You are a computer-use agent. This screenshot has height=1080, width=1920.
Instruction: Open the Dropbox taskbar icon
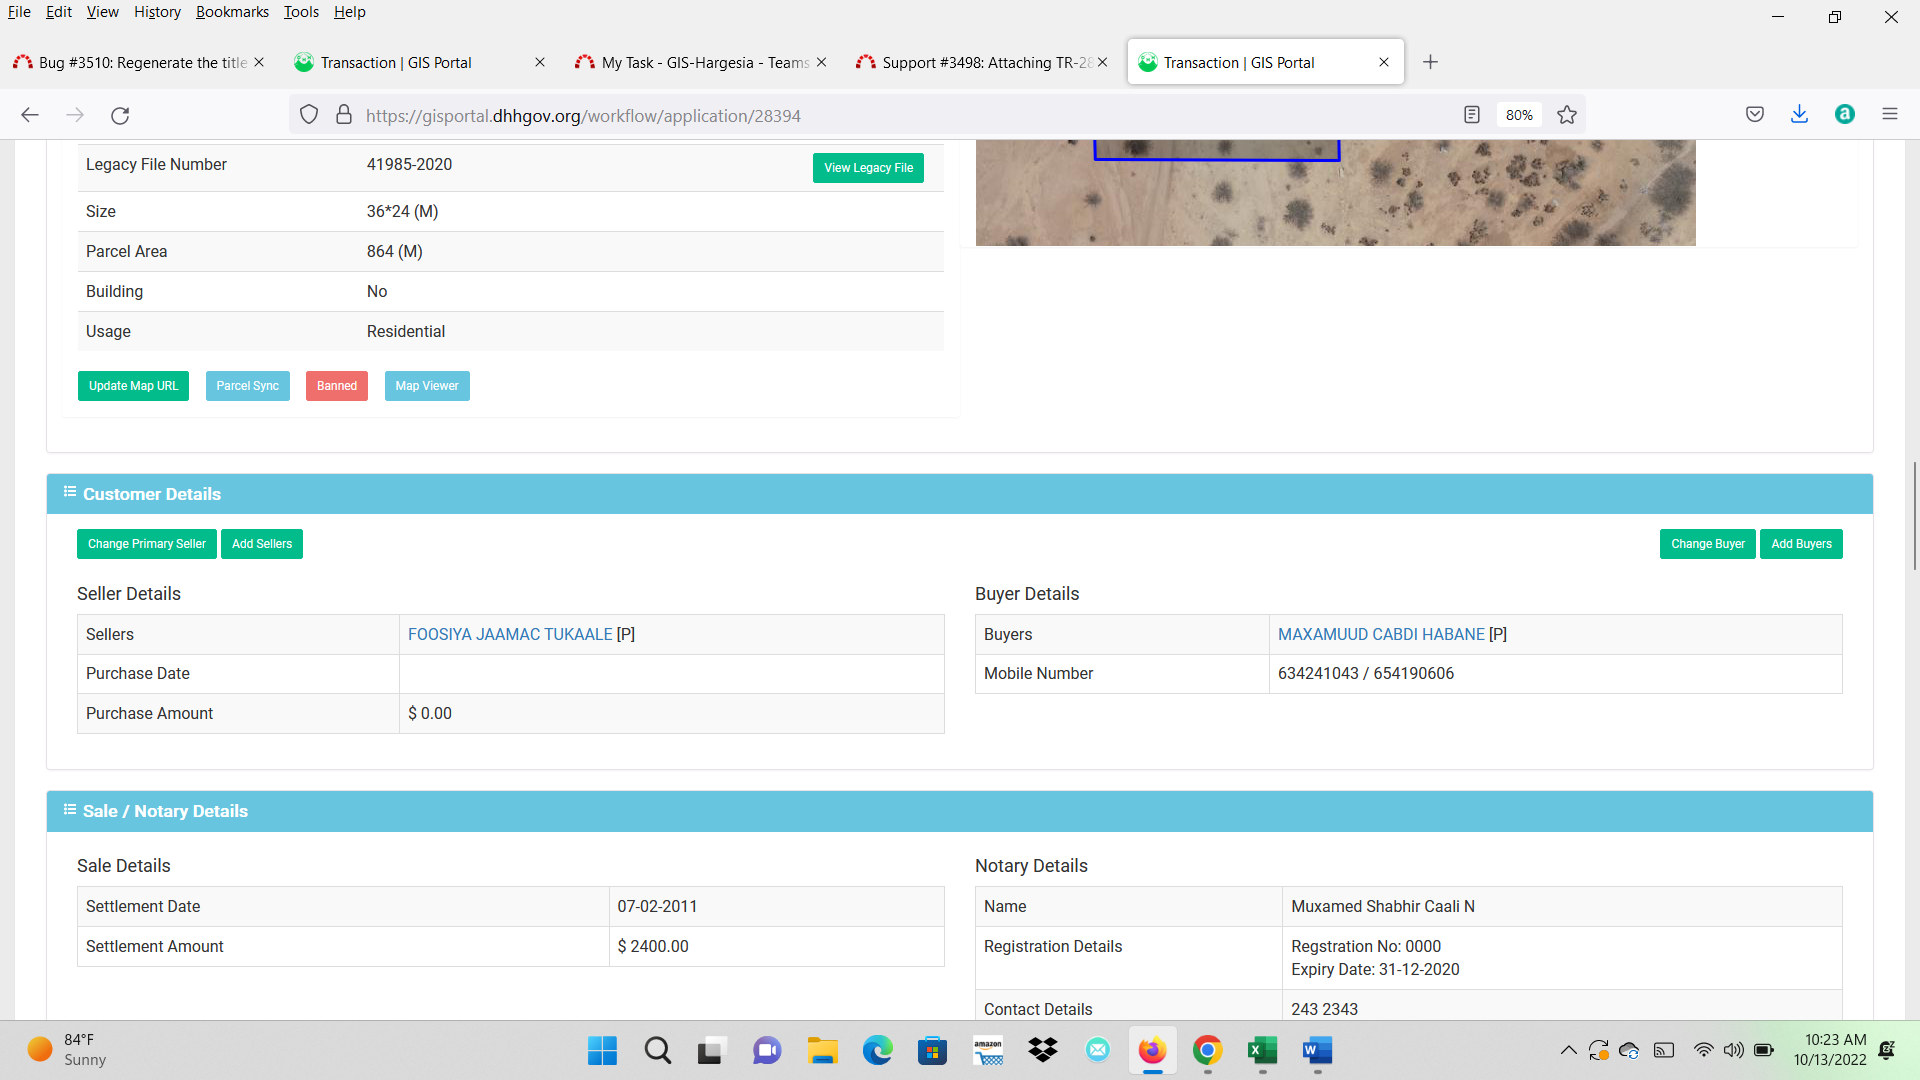[x=1043, y=1050]
